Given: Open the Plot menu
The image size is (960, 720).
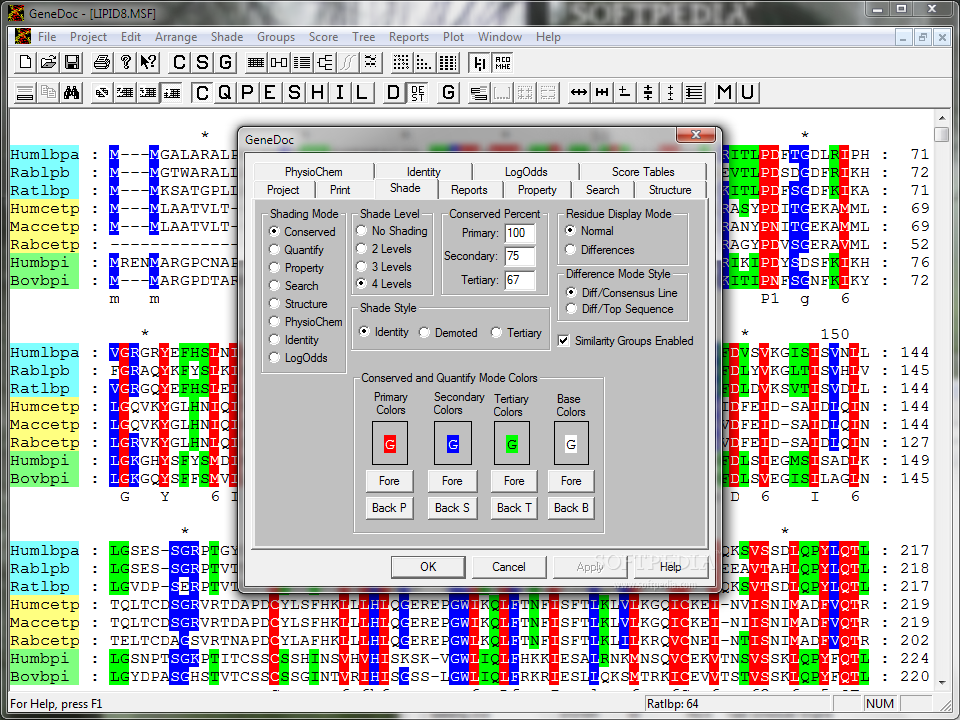Looking at the screenshot, I should 453,37.
